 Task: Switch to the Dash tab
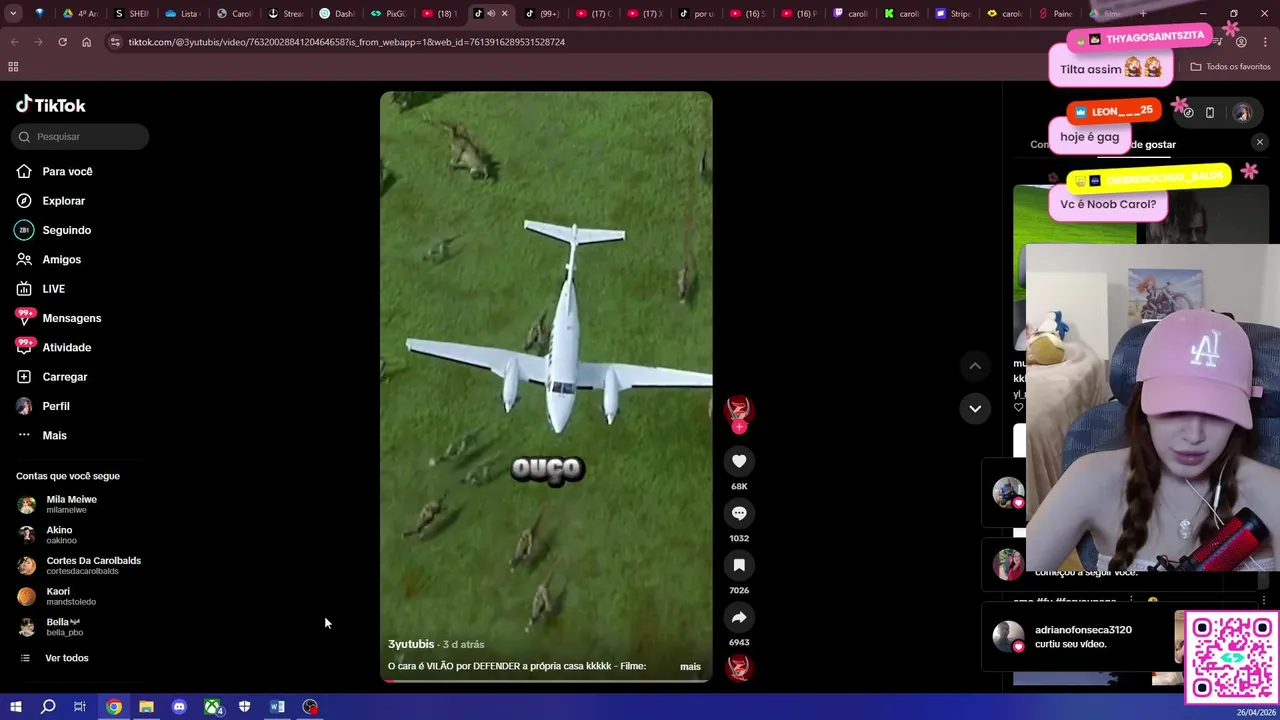click(337, 14)
